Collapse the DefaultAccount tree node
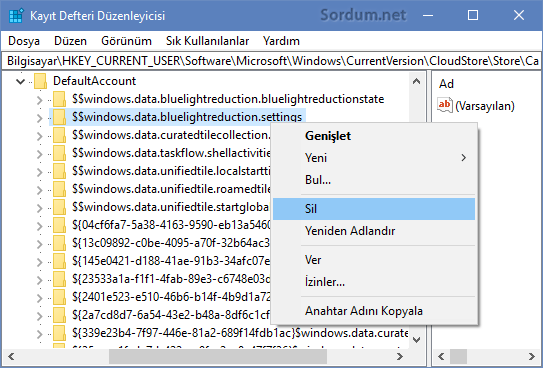The image size is (543, 368). [21, 82]
